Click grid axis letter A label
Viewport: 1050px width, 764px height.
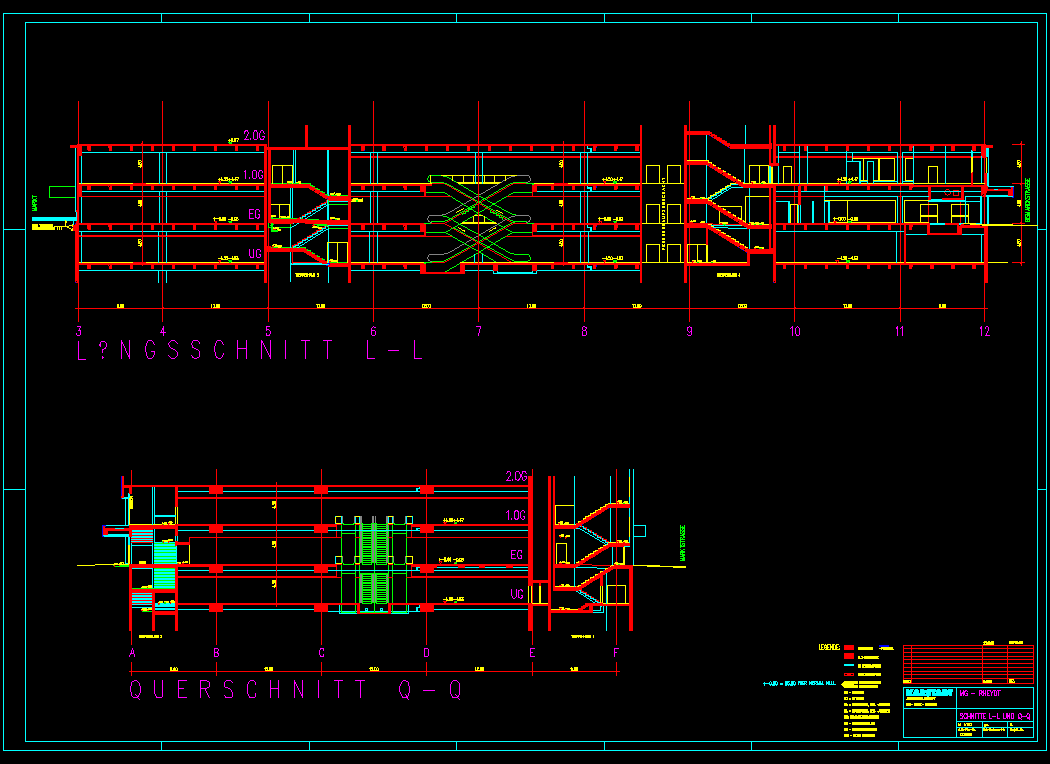(x=132, y=654)
